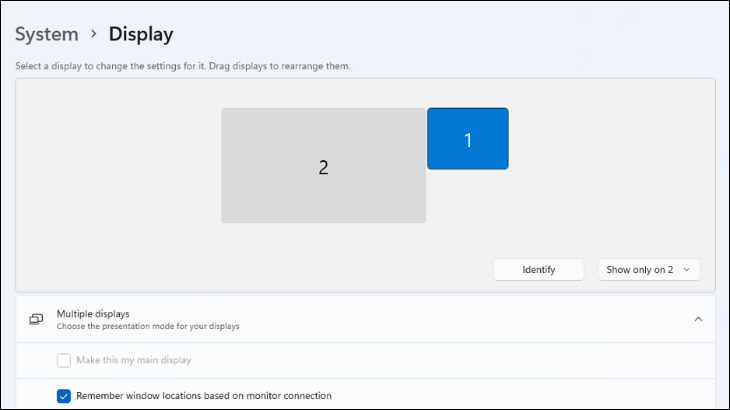Click the number 1 on the blue monitor

click(x=467, y=140)
